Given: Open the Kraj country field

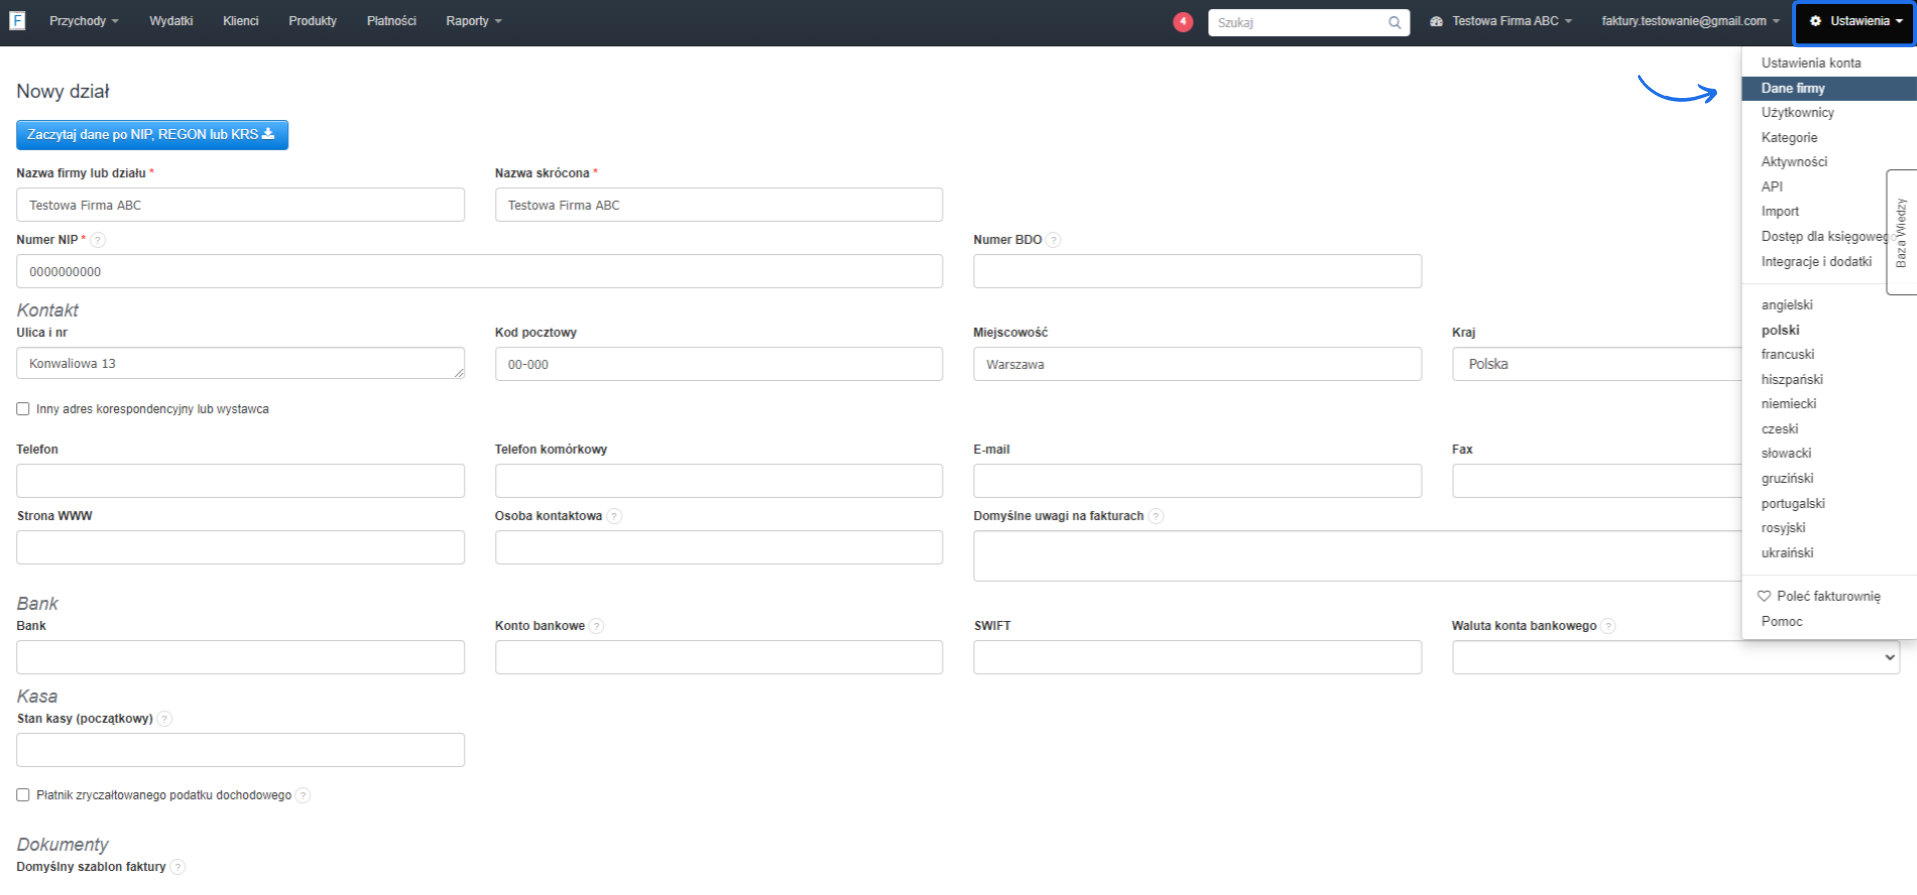Looking at the screenshot, I should (x=1596, y=364).
